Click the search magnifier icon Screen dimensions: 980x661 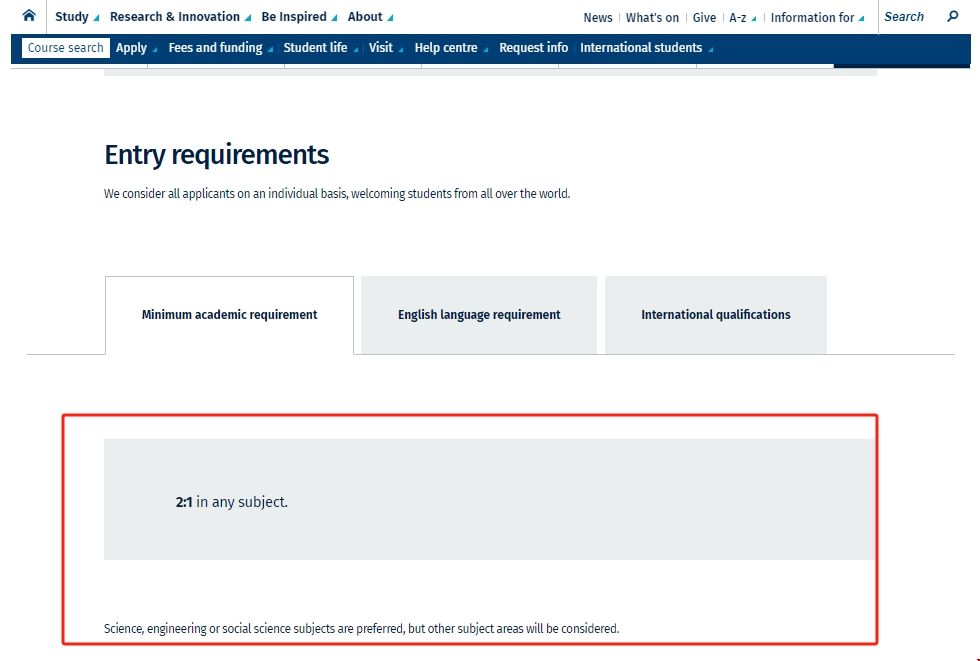953,16
